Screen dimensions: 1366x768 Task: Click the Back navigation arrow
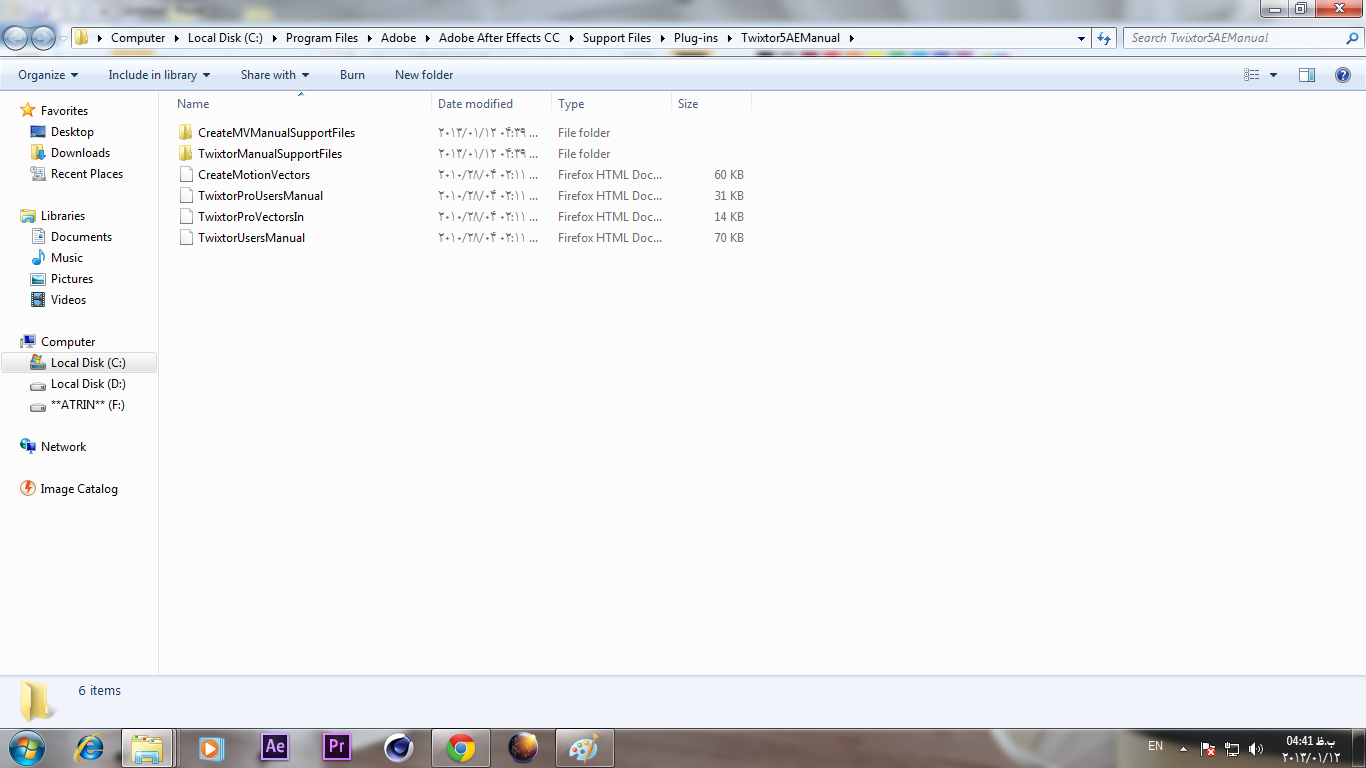point(16,38)
